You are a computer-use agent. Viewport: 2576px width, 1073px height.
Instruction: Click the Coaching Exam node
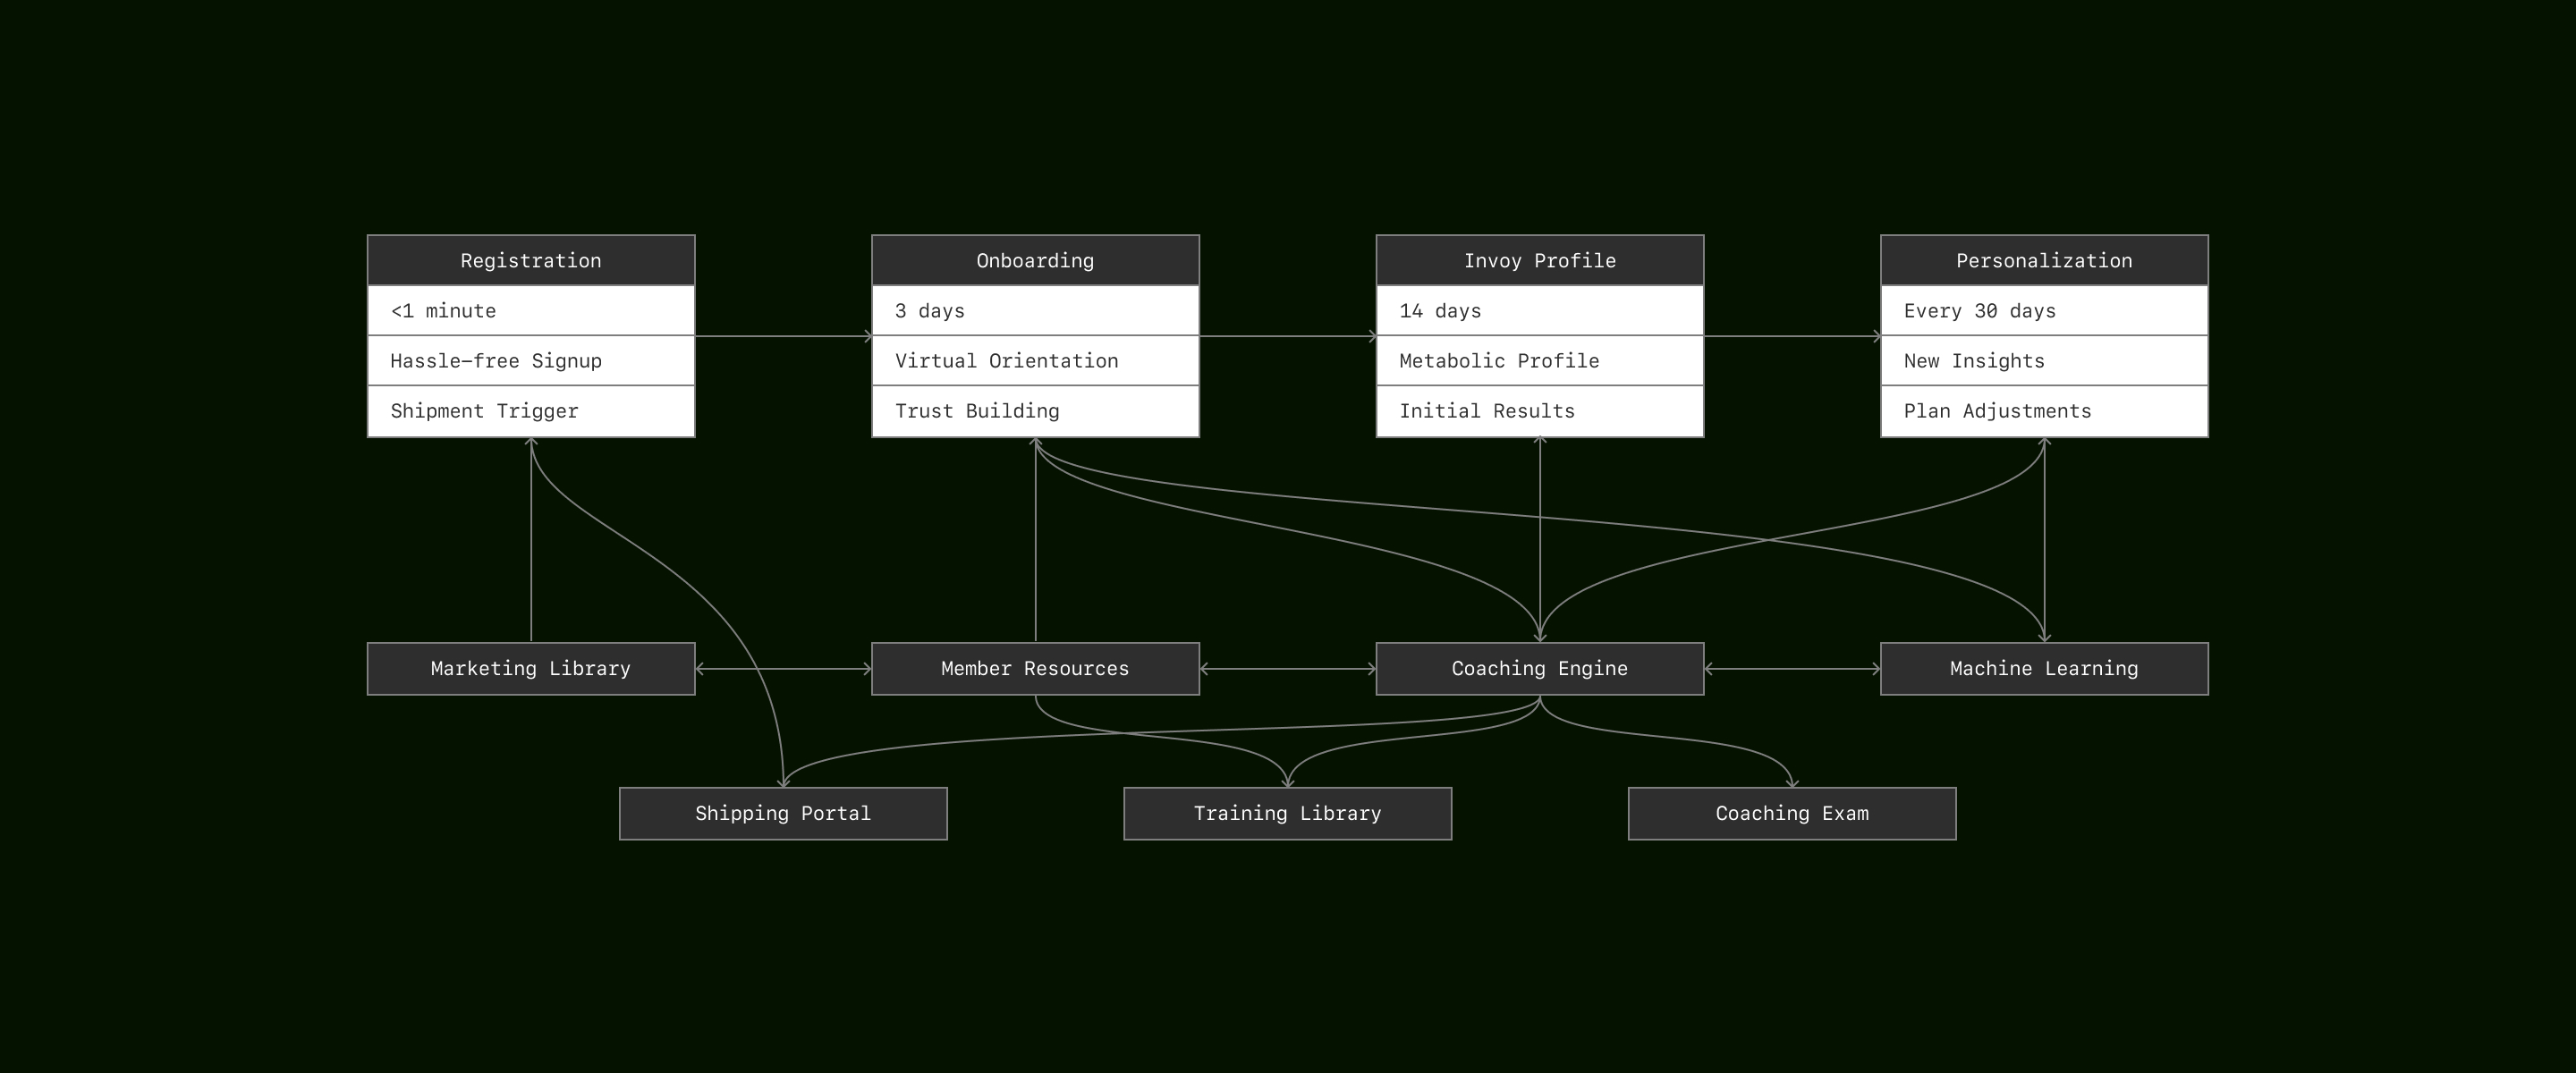point(1792,814)
